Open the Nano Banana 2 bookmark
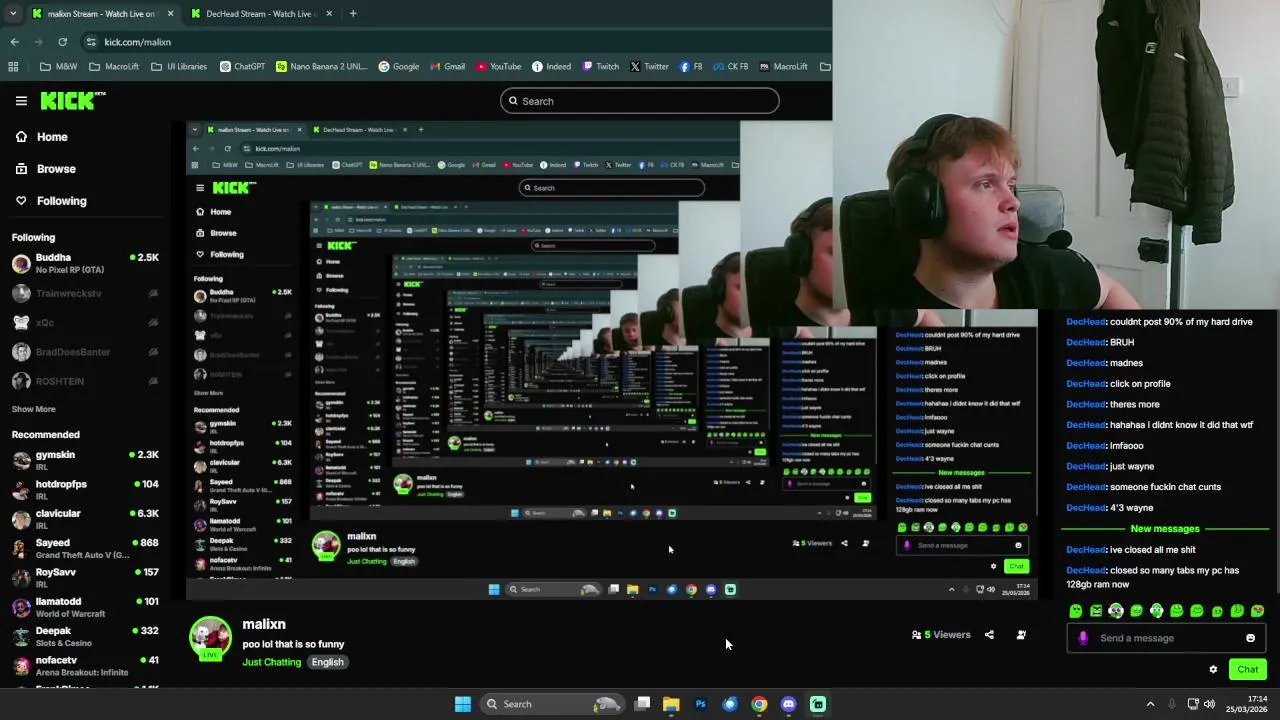Viewport: 1280px width, 720px height. pos(322,67)
